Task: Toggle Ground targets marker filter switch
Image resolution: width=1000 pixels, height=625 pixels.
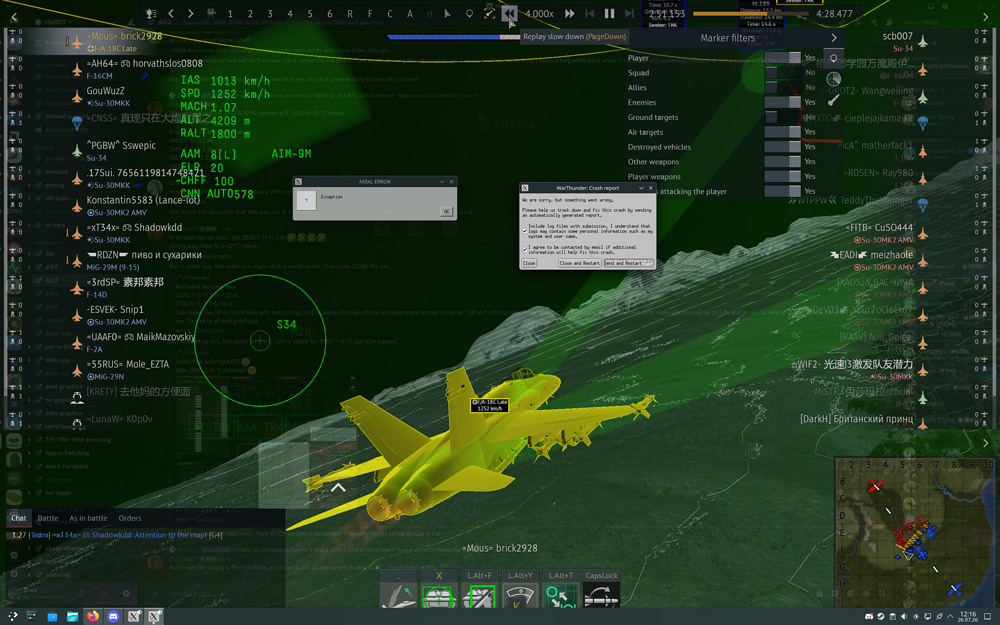Action: 783,117
